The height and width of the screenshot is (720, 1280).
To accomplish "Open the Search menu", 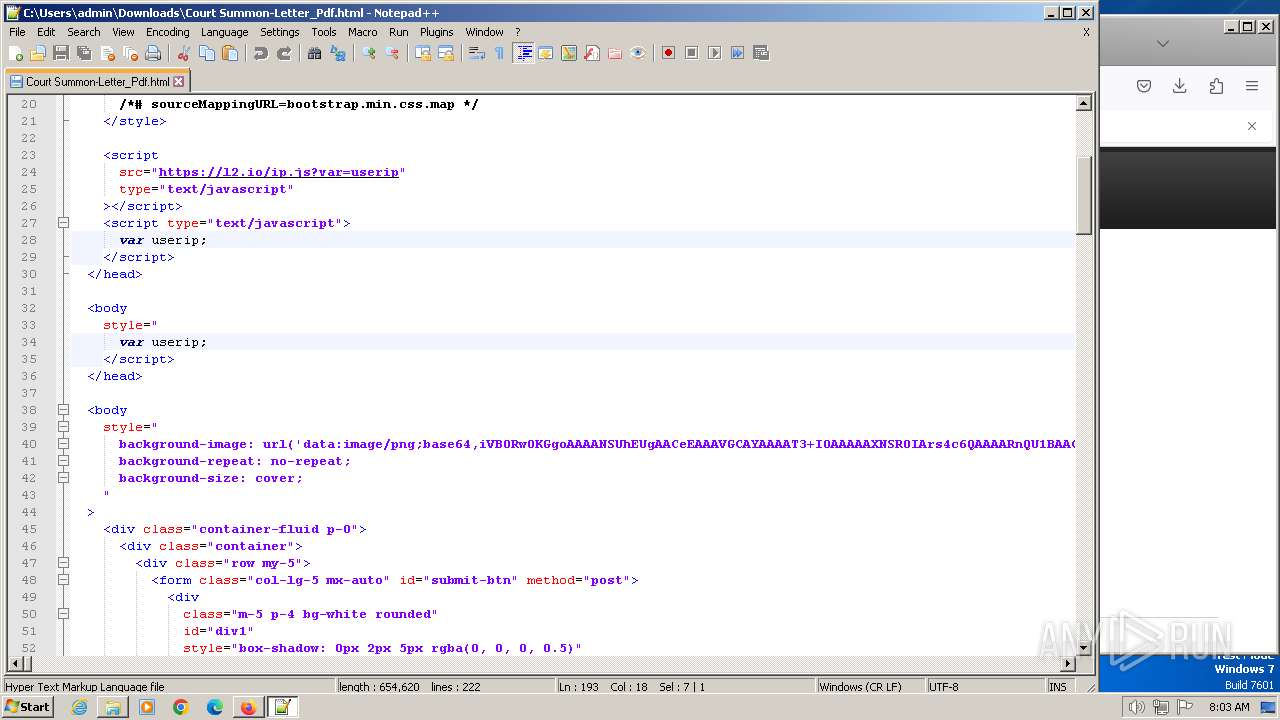I will [x=84, y=32].
